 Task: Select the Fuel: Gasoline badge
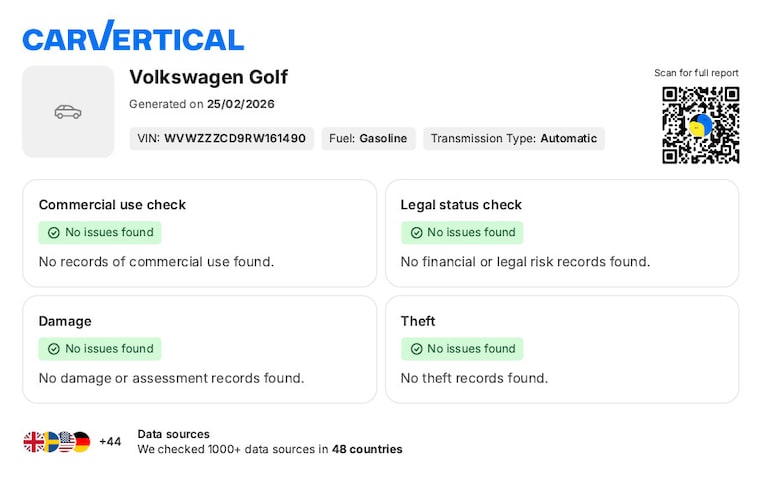pyautogui.click(x=368, y=139)
